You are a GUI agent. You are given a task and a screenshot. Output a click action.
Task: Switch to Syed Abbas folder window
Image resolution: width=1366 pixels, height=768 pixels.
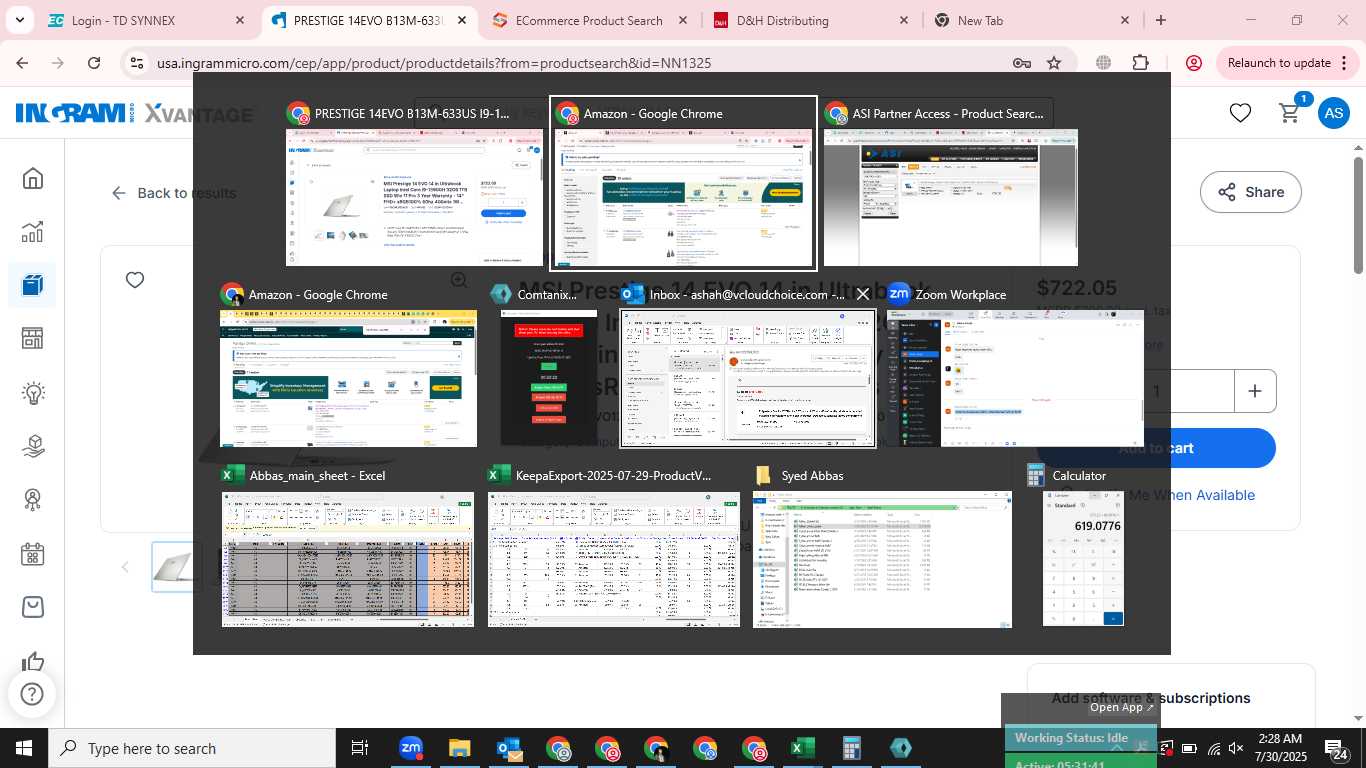click(882, 548)
